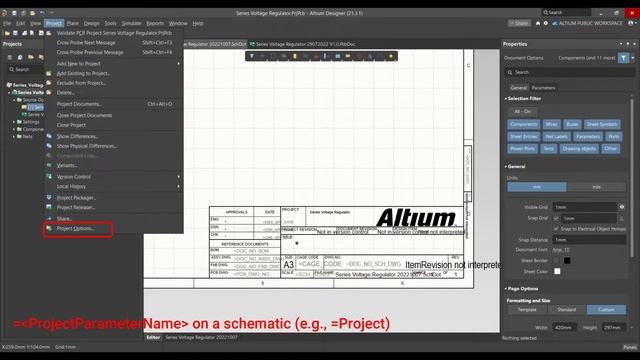Open Project Options from the Project menu
Image resolution: width=640 pixels, height=360 pixels.
pyautogui.click(x=75, y=229)
